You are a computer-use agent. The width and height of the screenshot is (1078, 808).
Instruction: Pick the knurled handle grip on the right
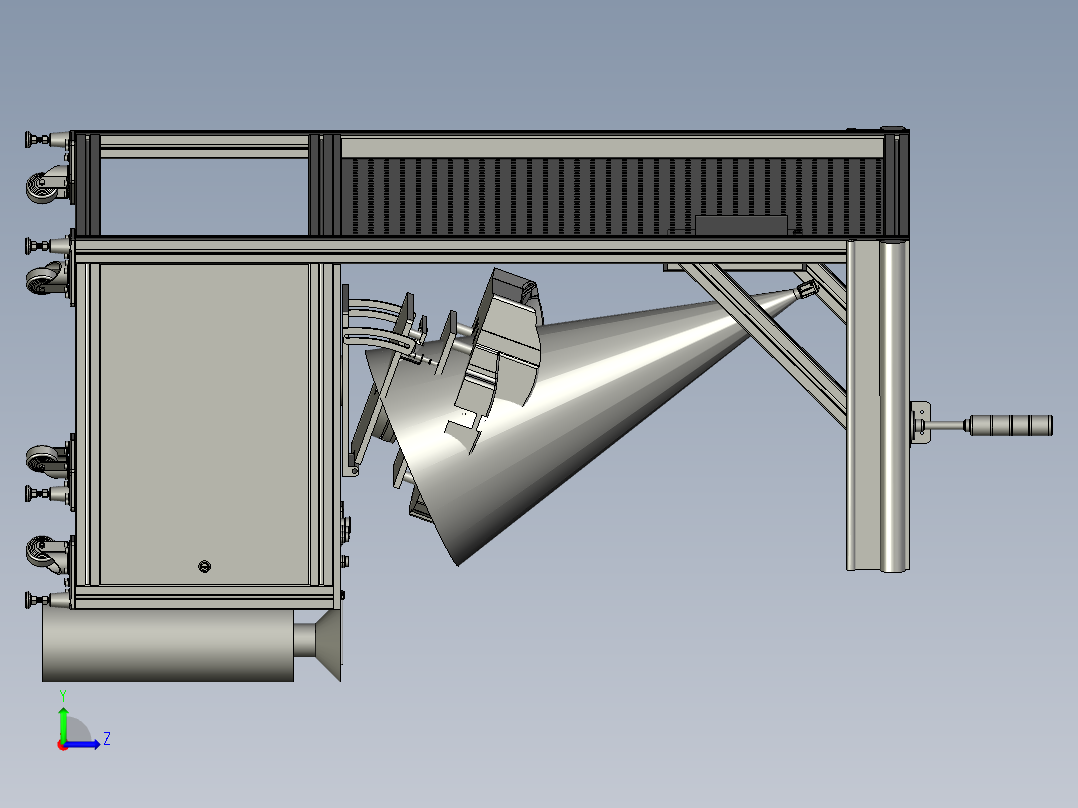pyautogui.click(x=1011, y=425)
